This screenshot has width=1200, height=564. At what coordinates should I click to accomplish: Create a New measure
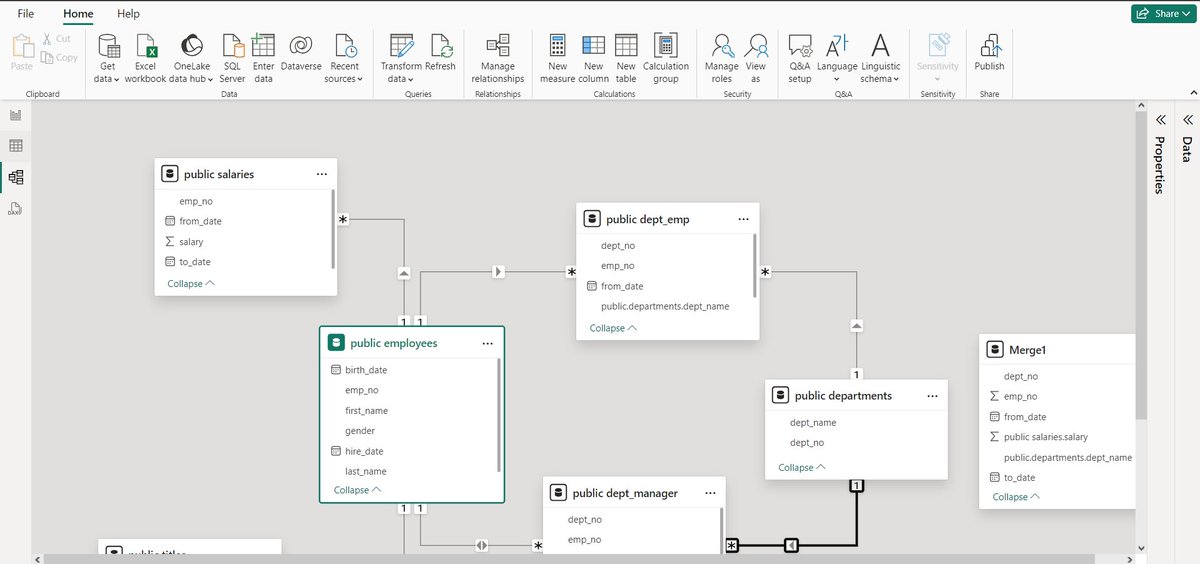tap(557, 58)
